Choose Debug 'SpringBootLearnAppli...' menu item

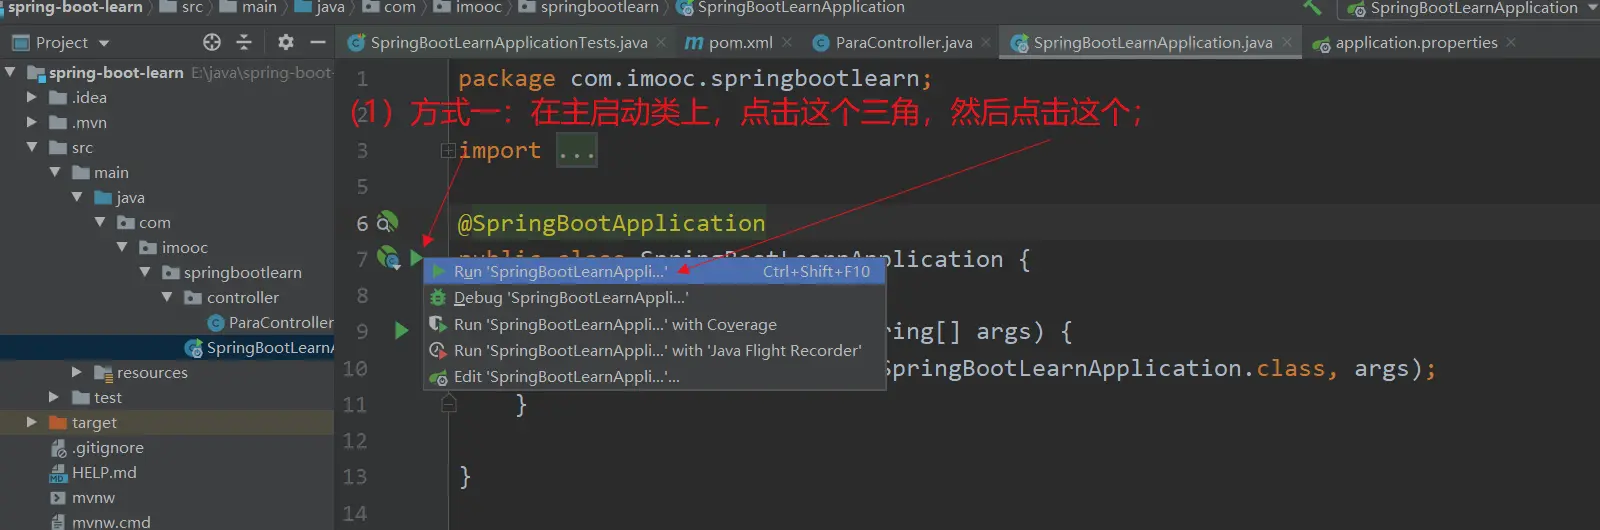[x=655, y=298]
